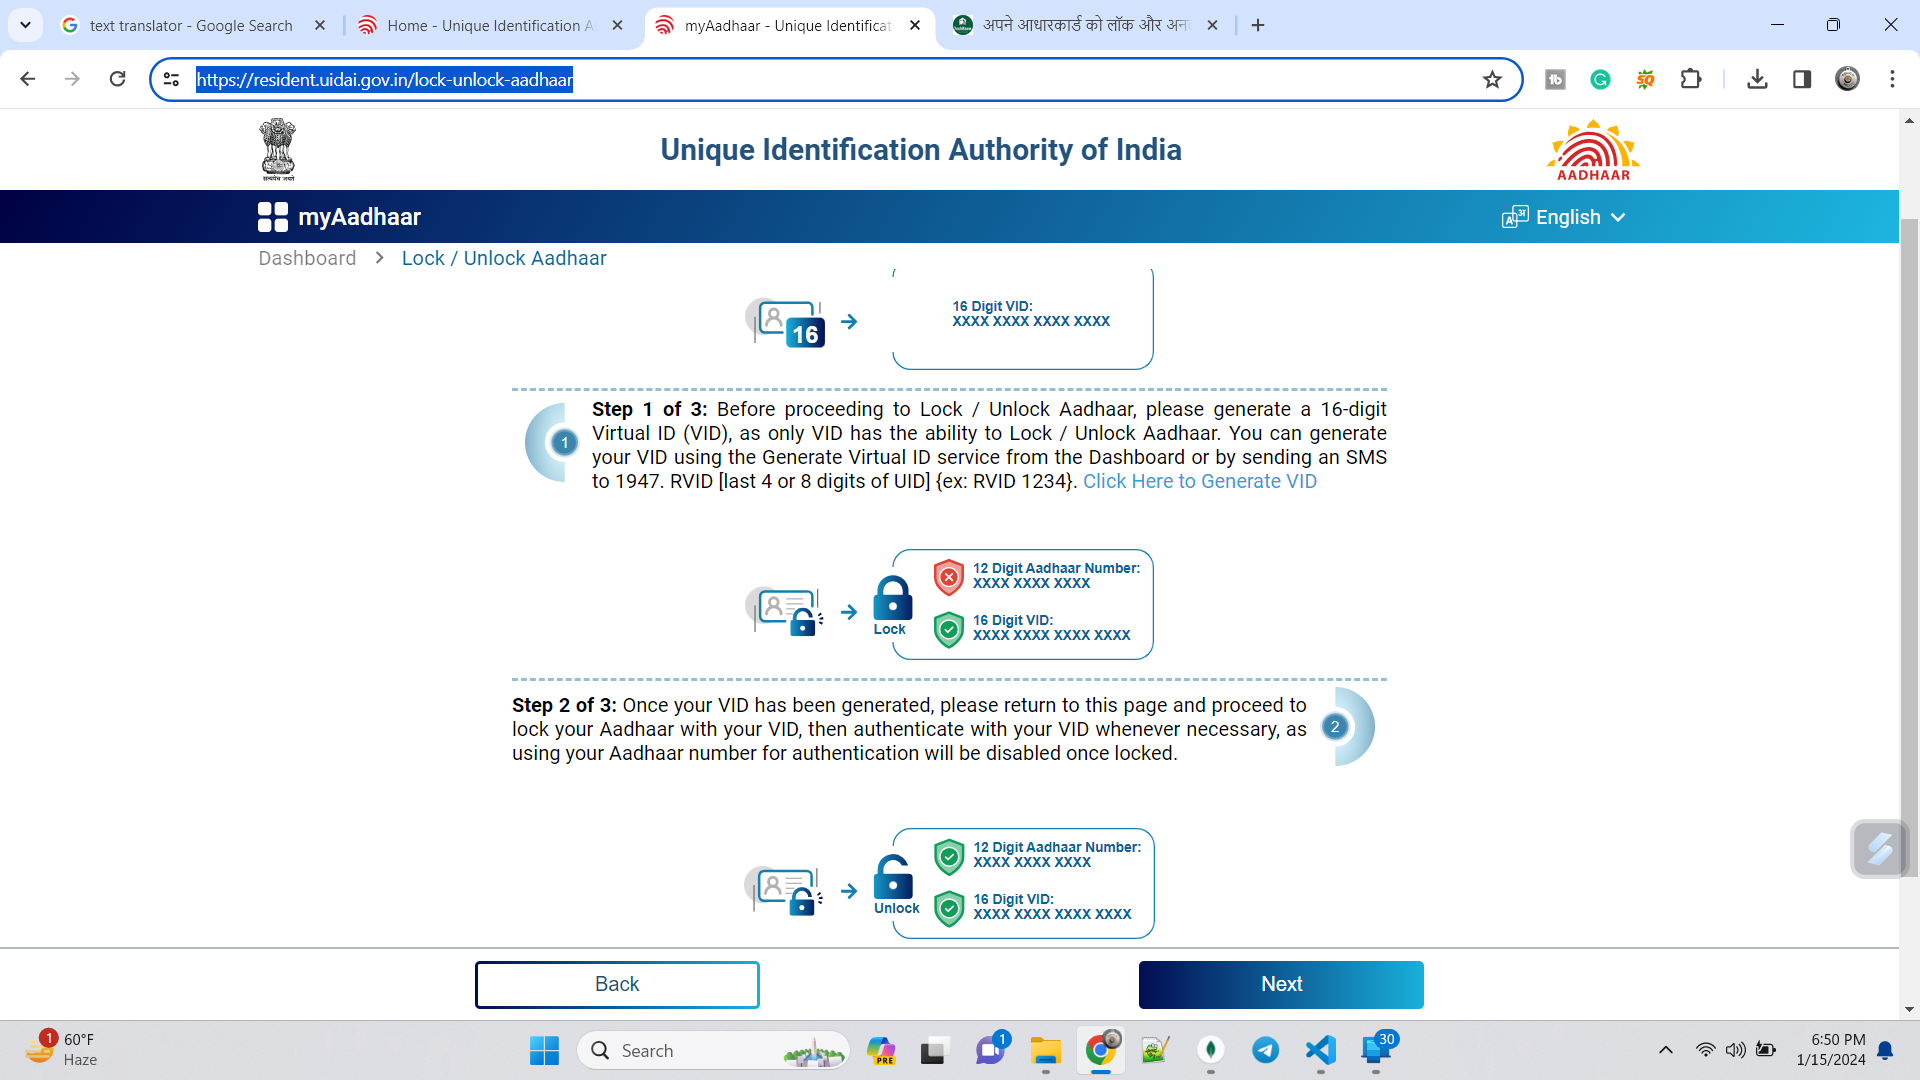Click the Step 2 of 3 heading
The height and width of the screenshot is (1080, 1920).
564,705
